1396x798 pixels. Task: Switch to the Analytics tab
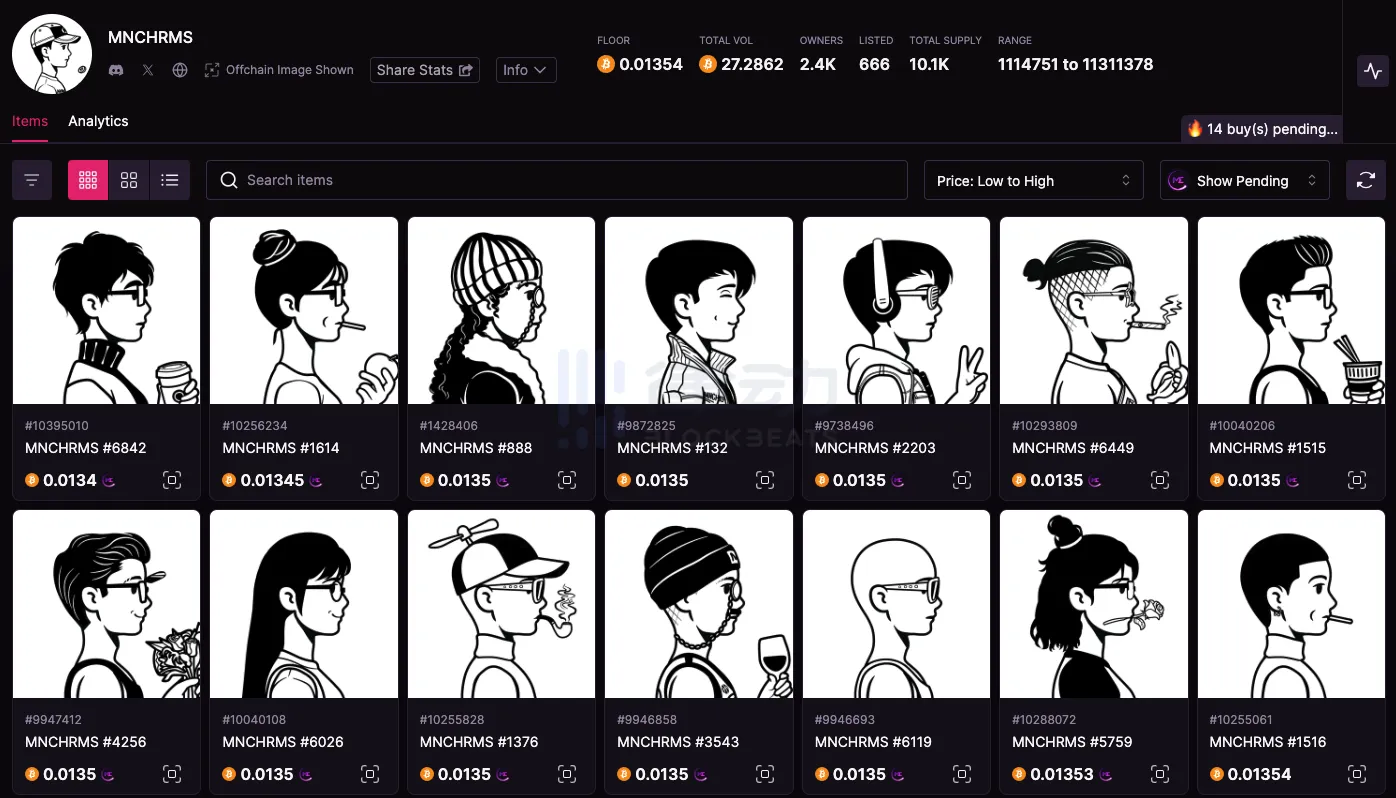tap(98, 121)
